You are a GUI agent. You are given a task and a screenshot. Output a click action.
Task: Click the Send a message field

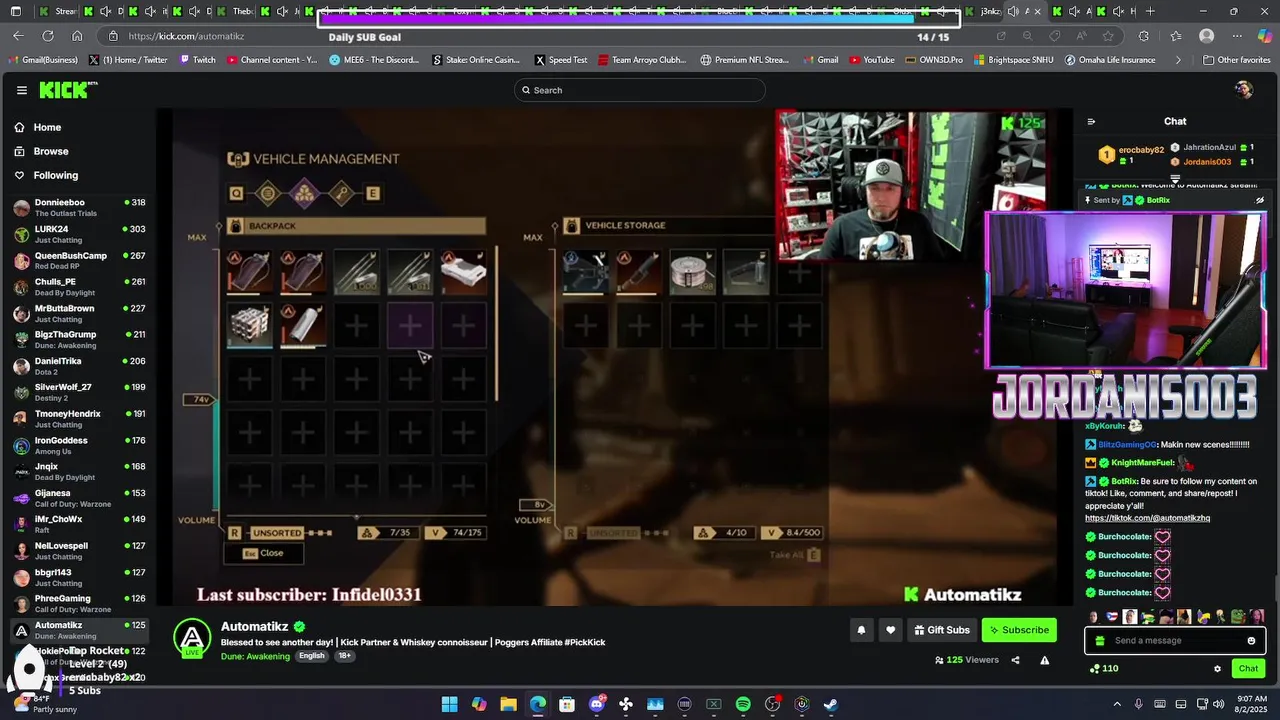pyautogui.click(x=1175, y=641)
